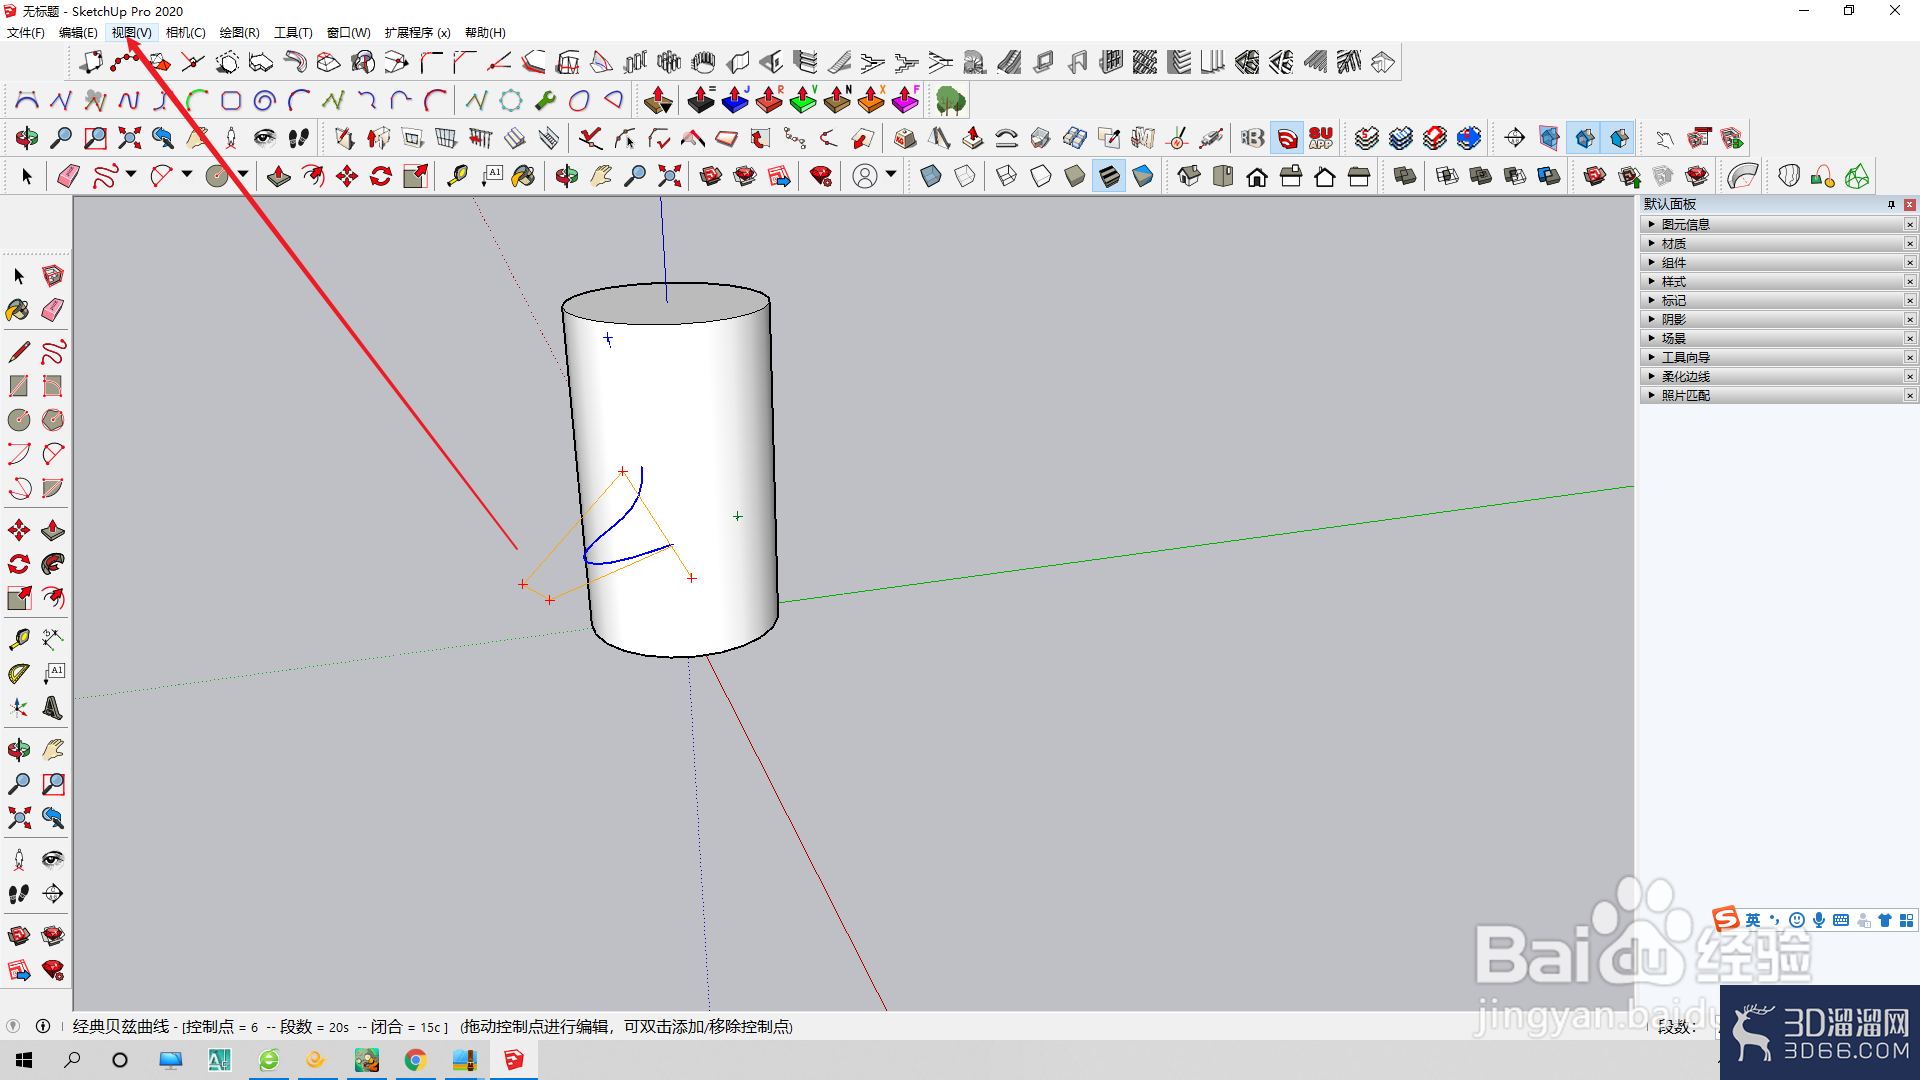Pin the 默认面板 tray

pyautogui.click(x=1891, y=204)
